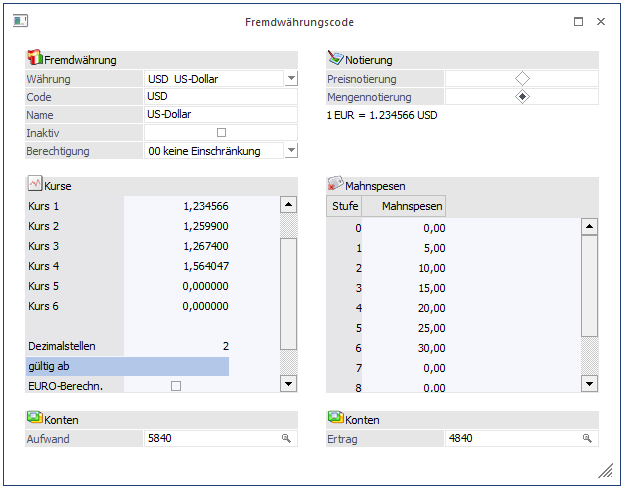Open the Ertrag account lookup magnifier
The width and height of the screenshot is (625, 489).
[587, 438]
